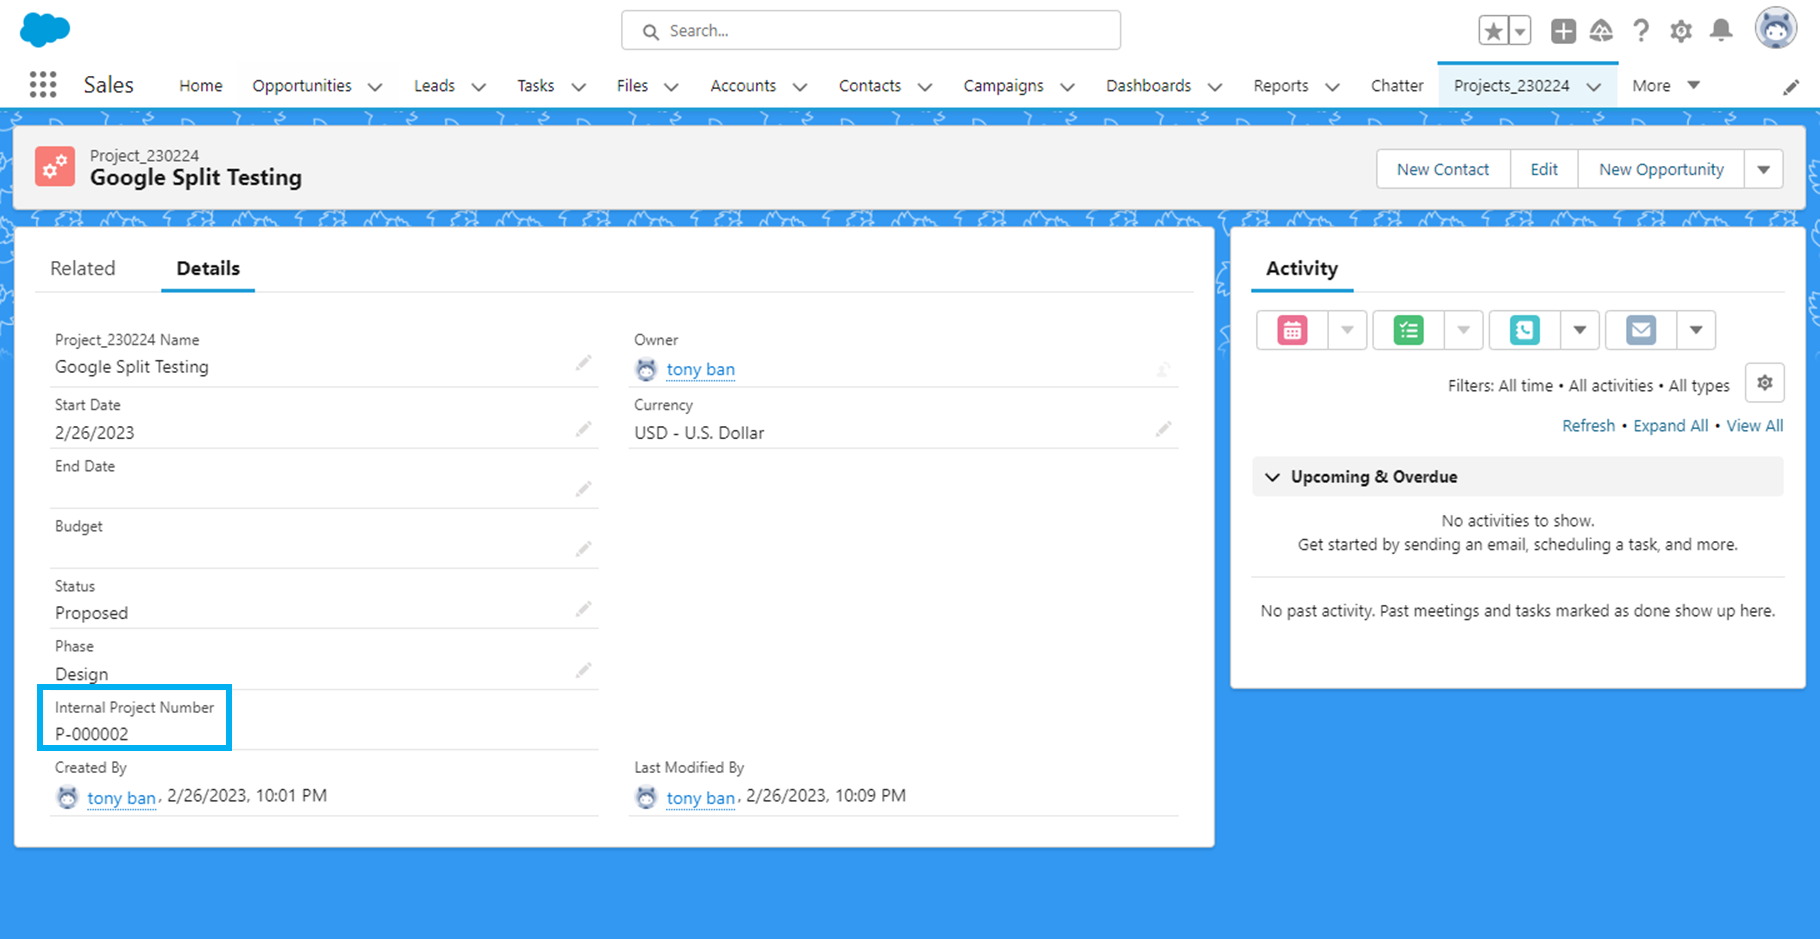Edit the Status field pencil
1820x939 pixels.
pyautogui.click(x=584, y=609)
